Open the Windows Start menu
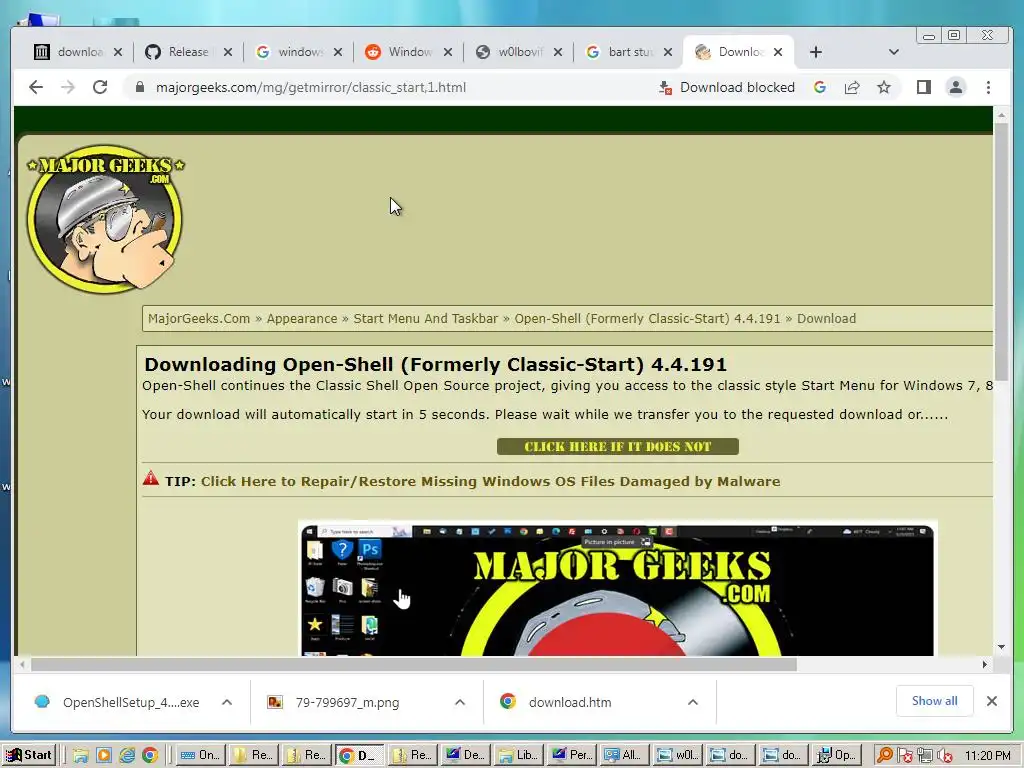The image size is (1024, 768). pos(29,756)
